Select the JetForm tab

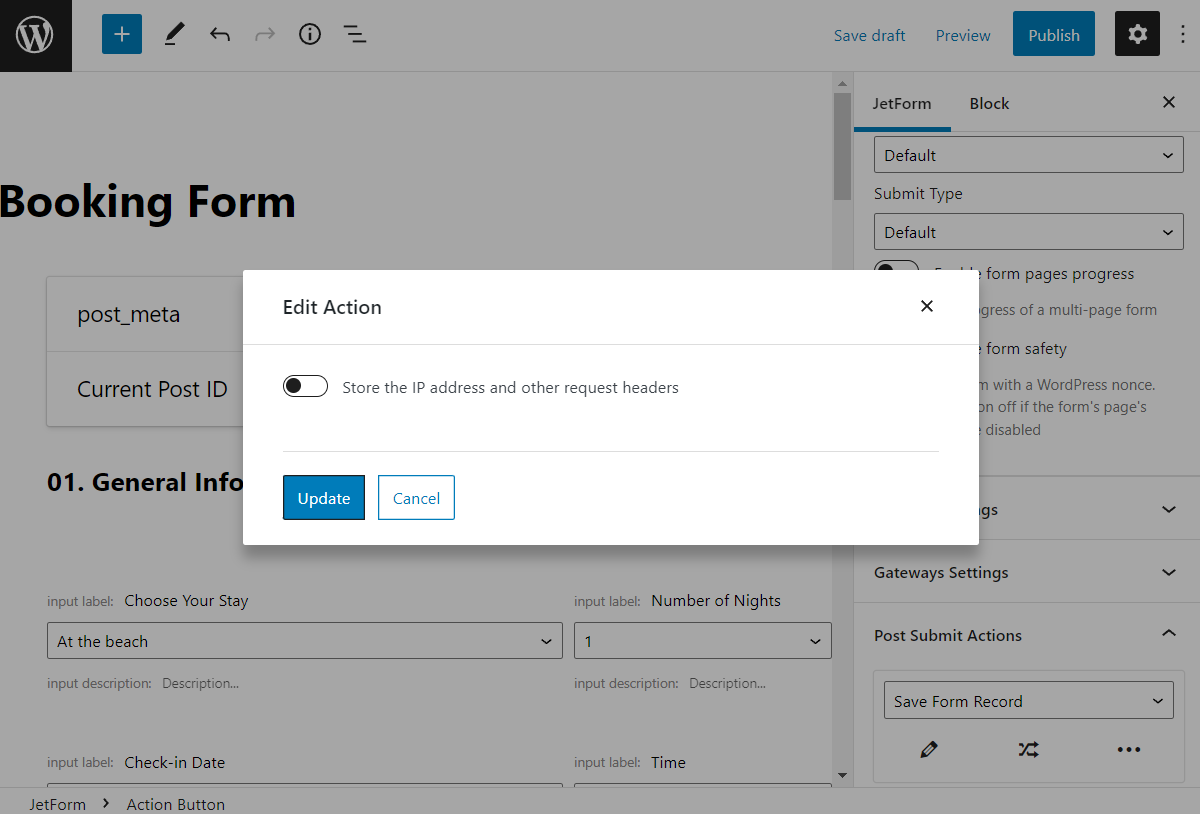(902, 103)
